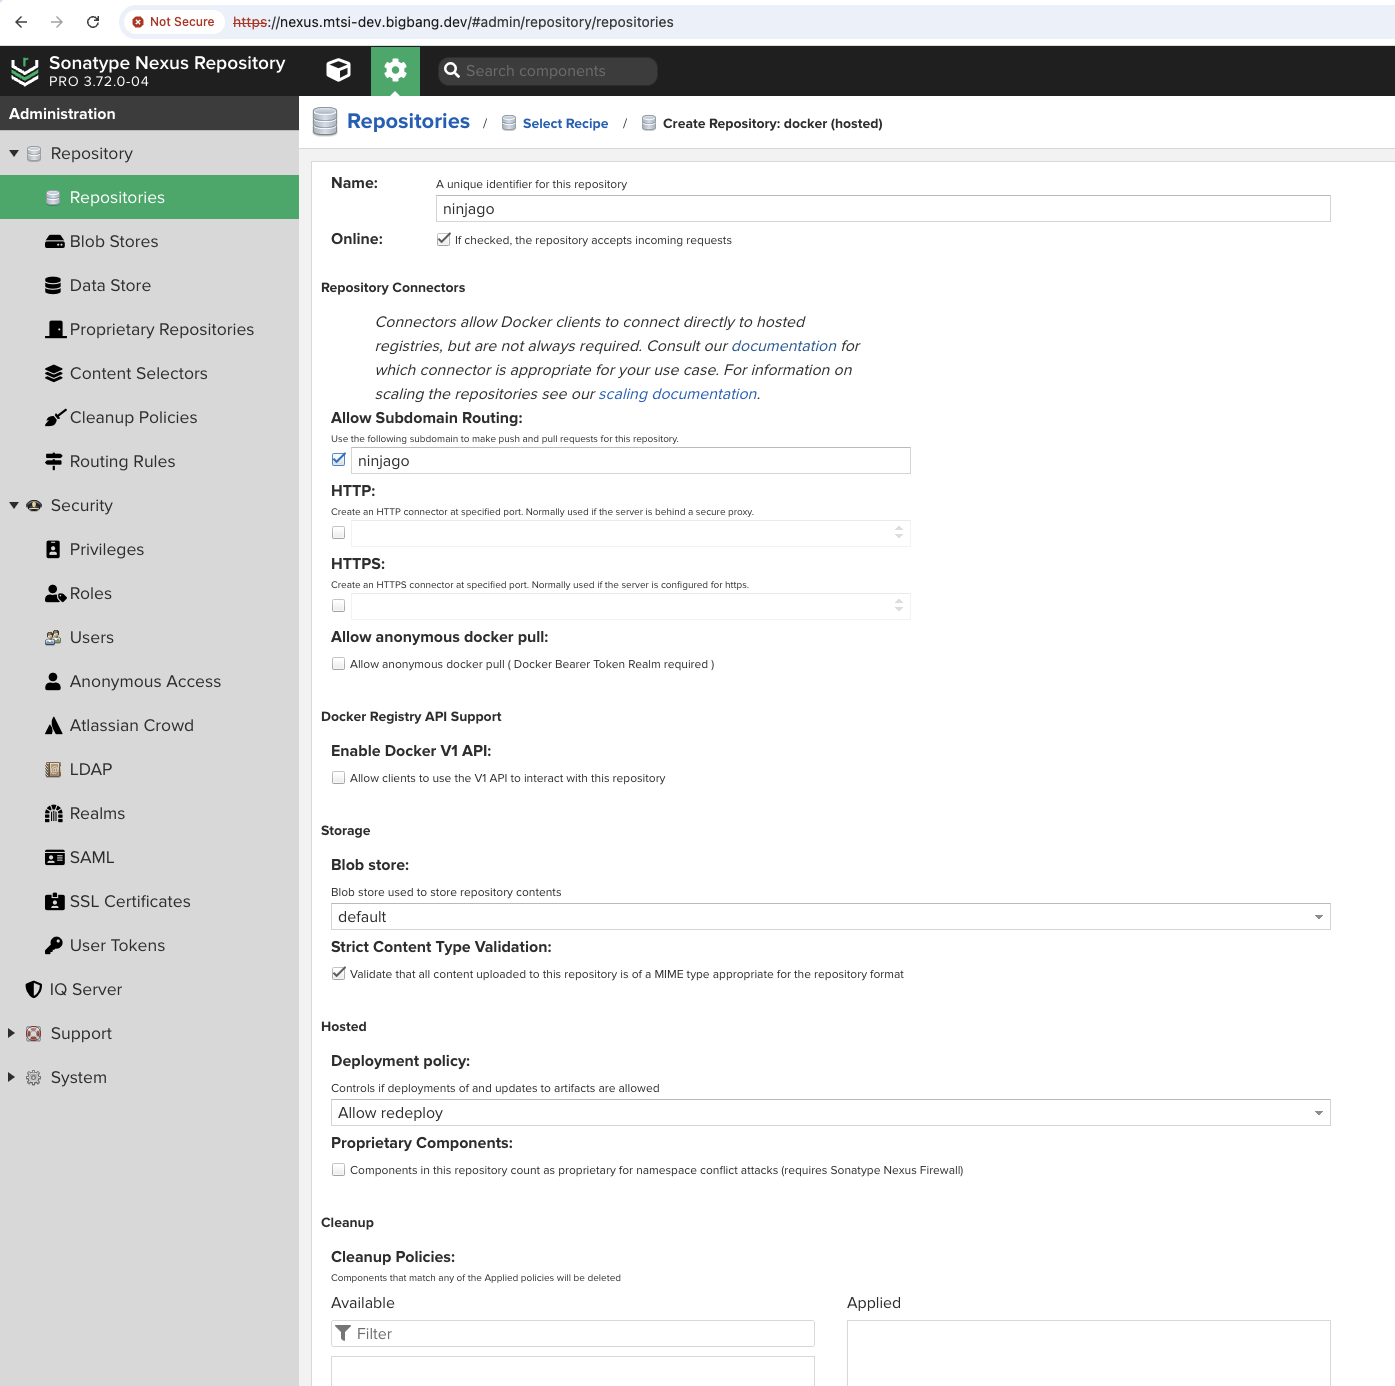
Task: Click the User Tokens key icon
Action: coord(54,945)
